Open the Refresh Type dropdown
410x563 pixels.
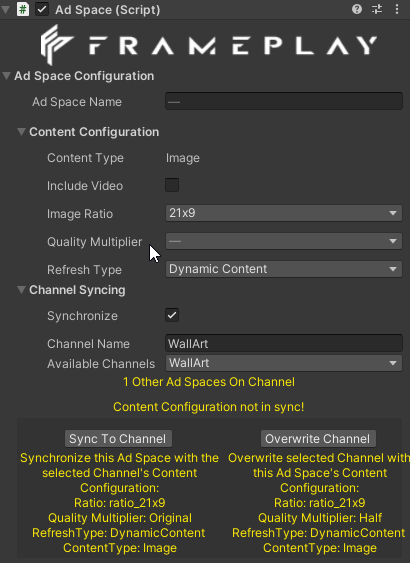coord(284,269)
